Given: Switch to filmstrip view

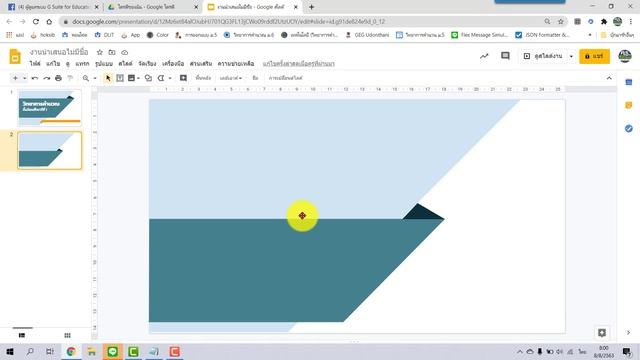Looking at the screenshot, I should tap(22, 335).
